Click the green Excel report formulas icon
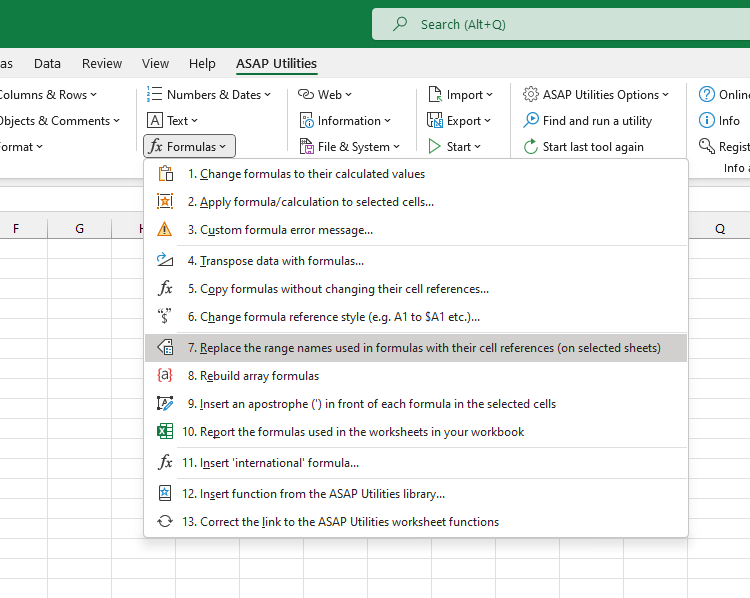This screenshot has width=750, height=598. point(165,431)
